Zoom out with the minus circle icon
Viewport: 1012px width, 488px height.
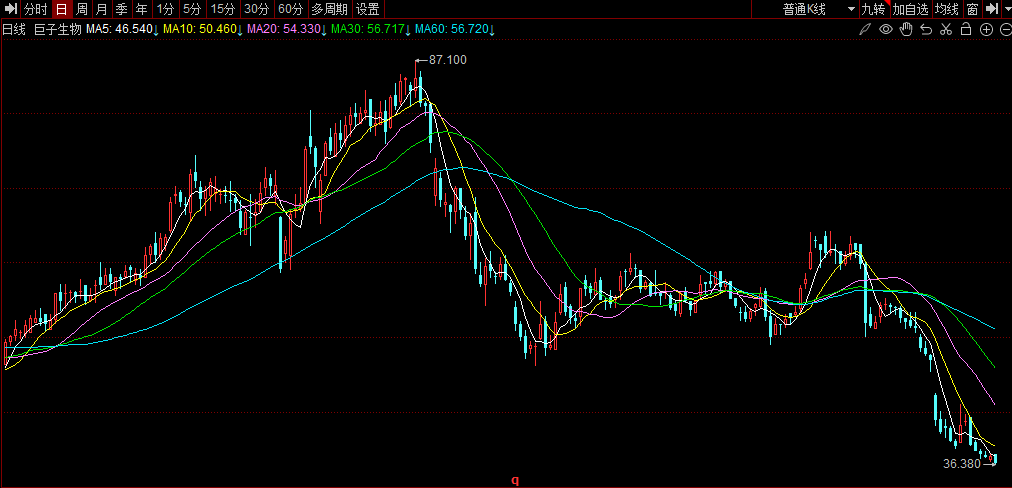(1004, 29)
